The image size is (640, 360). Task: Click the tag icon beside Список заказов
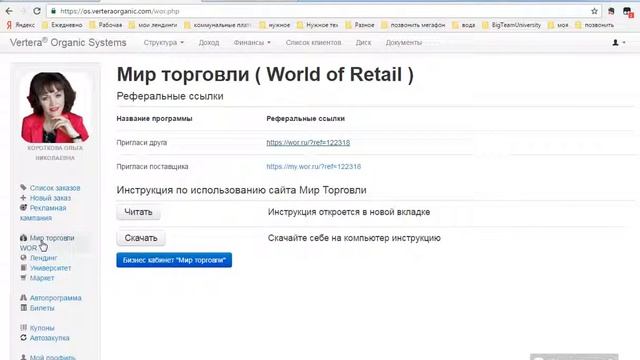coord(23,187)
